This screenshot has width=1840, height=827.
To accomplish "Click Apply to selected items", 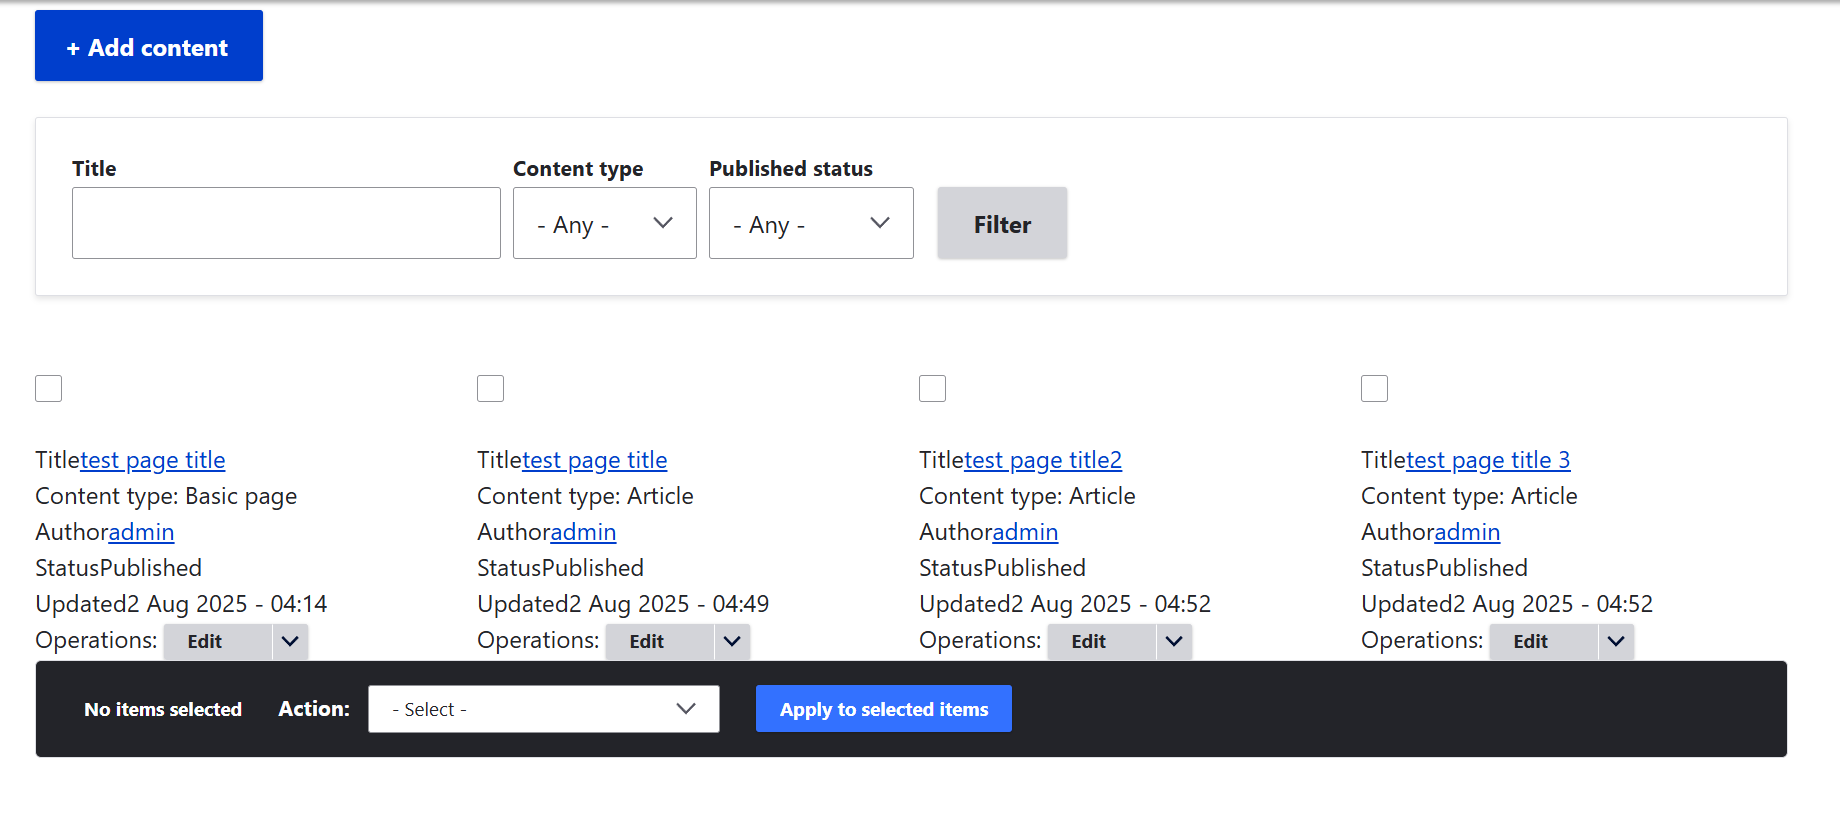I will pyautogui.click(x=883, y=709).
